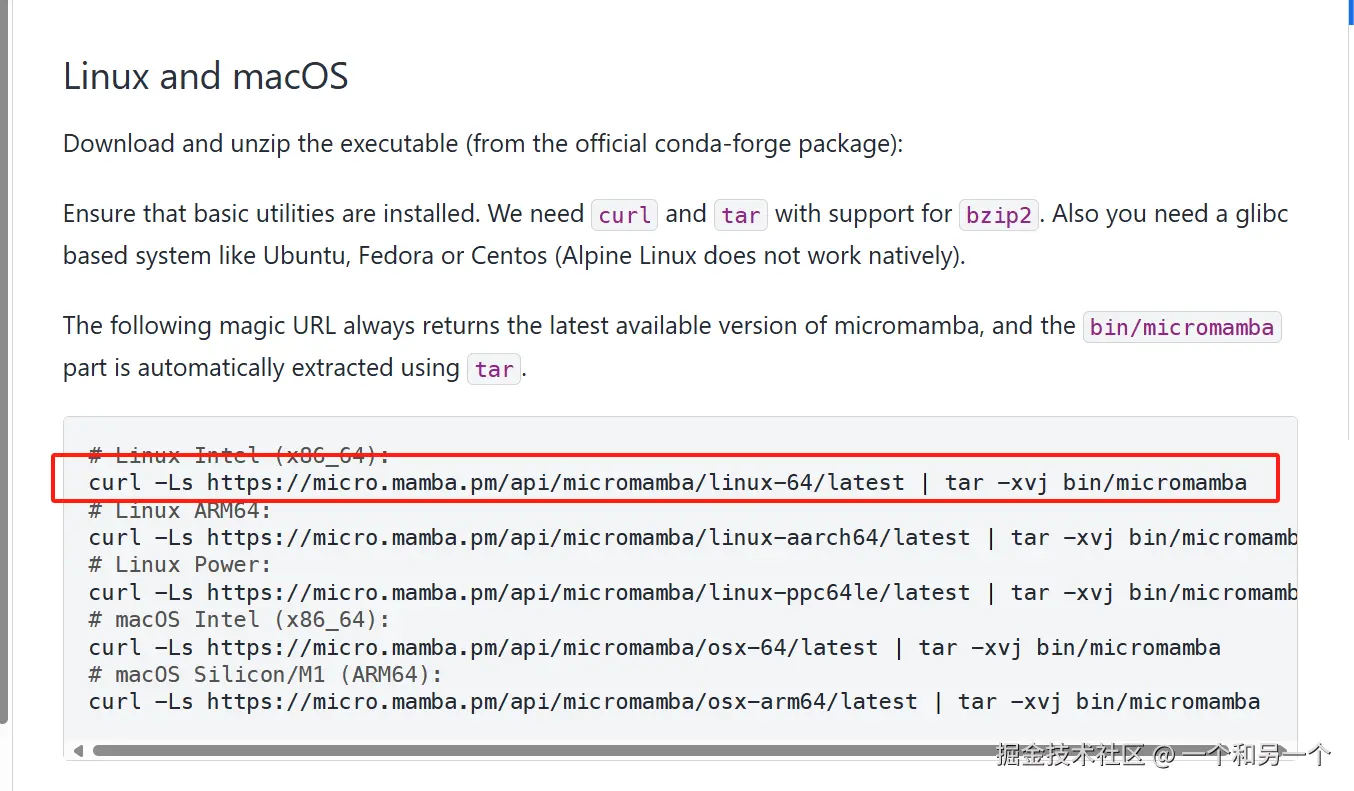Click the red-highlighted linux-64 curl command
Viewport: 1354px width, 791px height.
667,483
